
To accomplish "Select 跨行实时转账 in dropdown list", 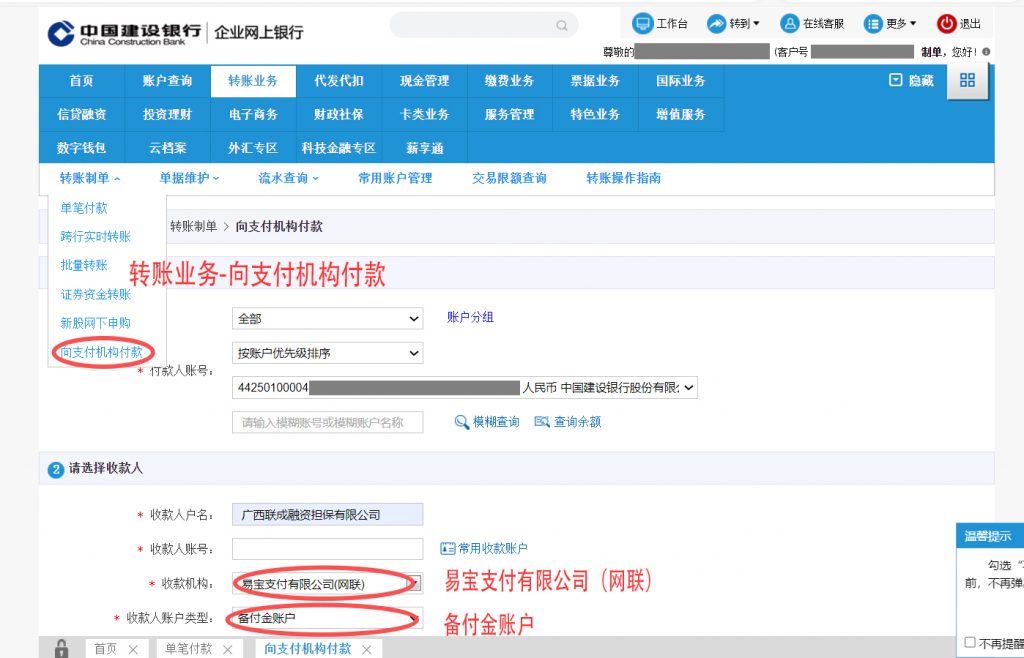I will point(96,236).
